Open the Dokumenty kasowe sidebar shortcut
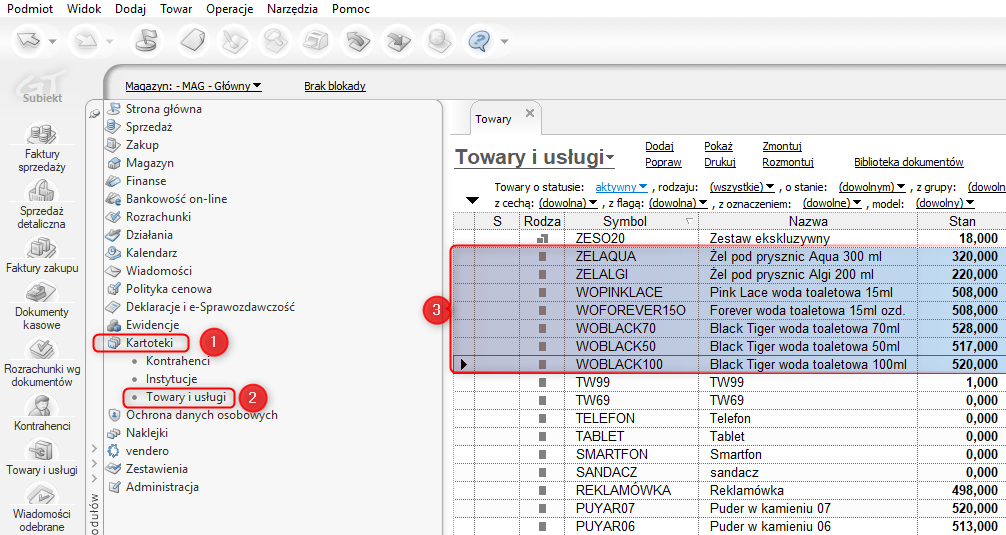This screenshot has height=535, width=1006. [41, 294]
